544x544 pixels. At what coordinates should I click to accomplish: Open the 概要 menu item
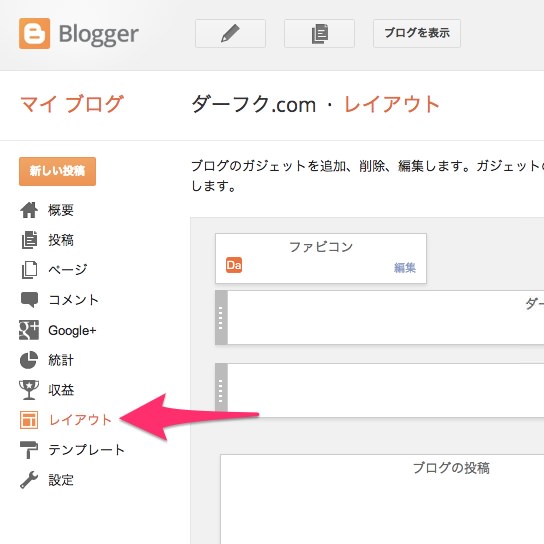61,210
